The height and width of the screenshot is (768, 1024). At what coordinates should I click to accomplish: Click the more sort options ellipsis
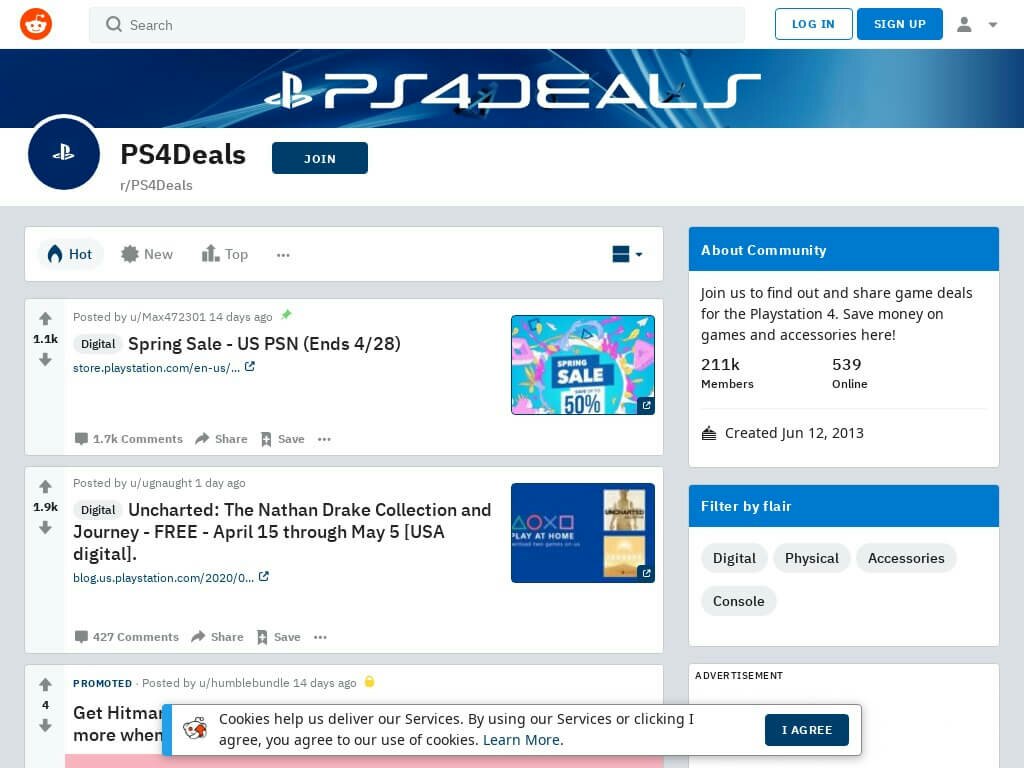283,255
